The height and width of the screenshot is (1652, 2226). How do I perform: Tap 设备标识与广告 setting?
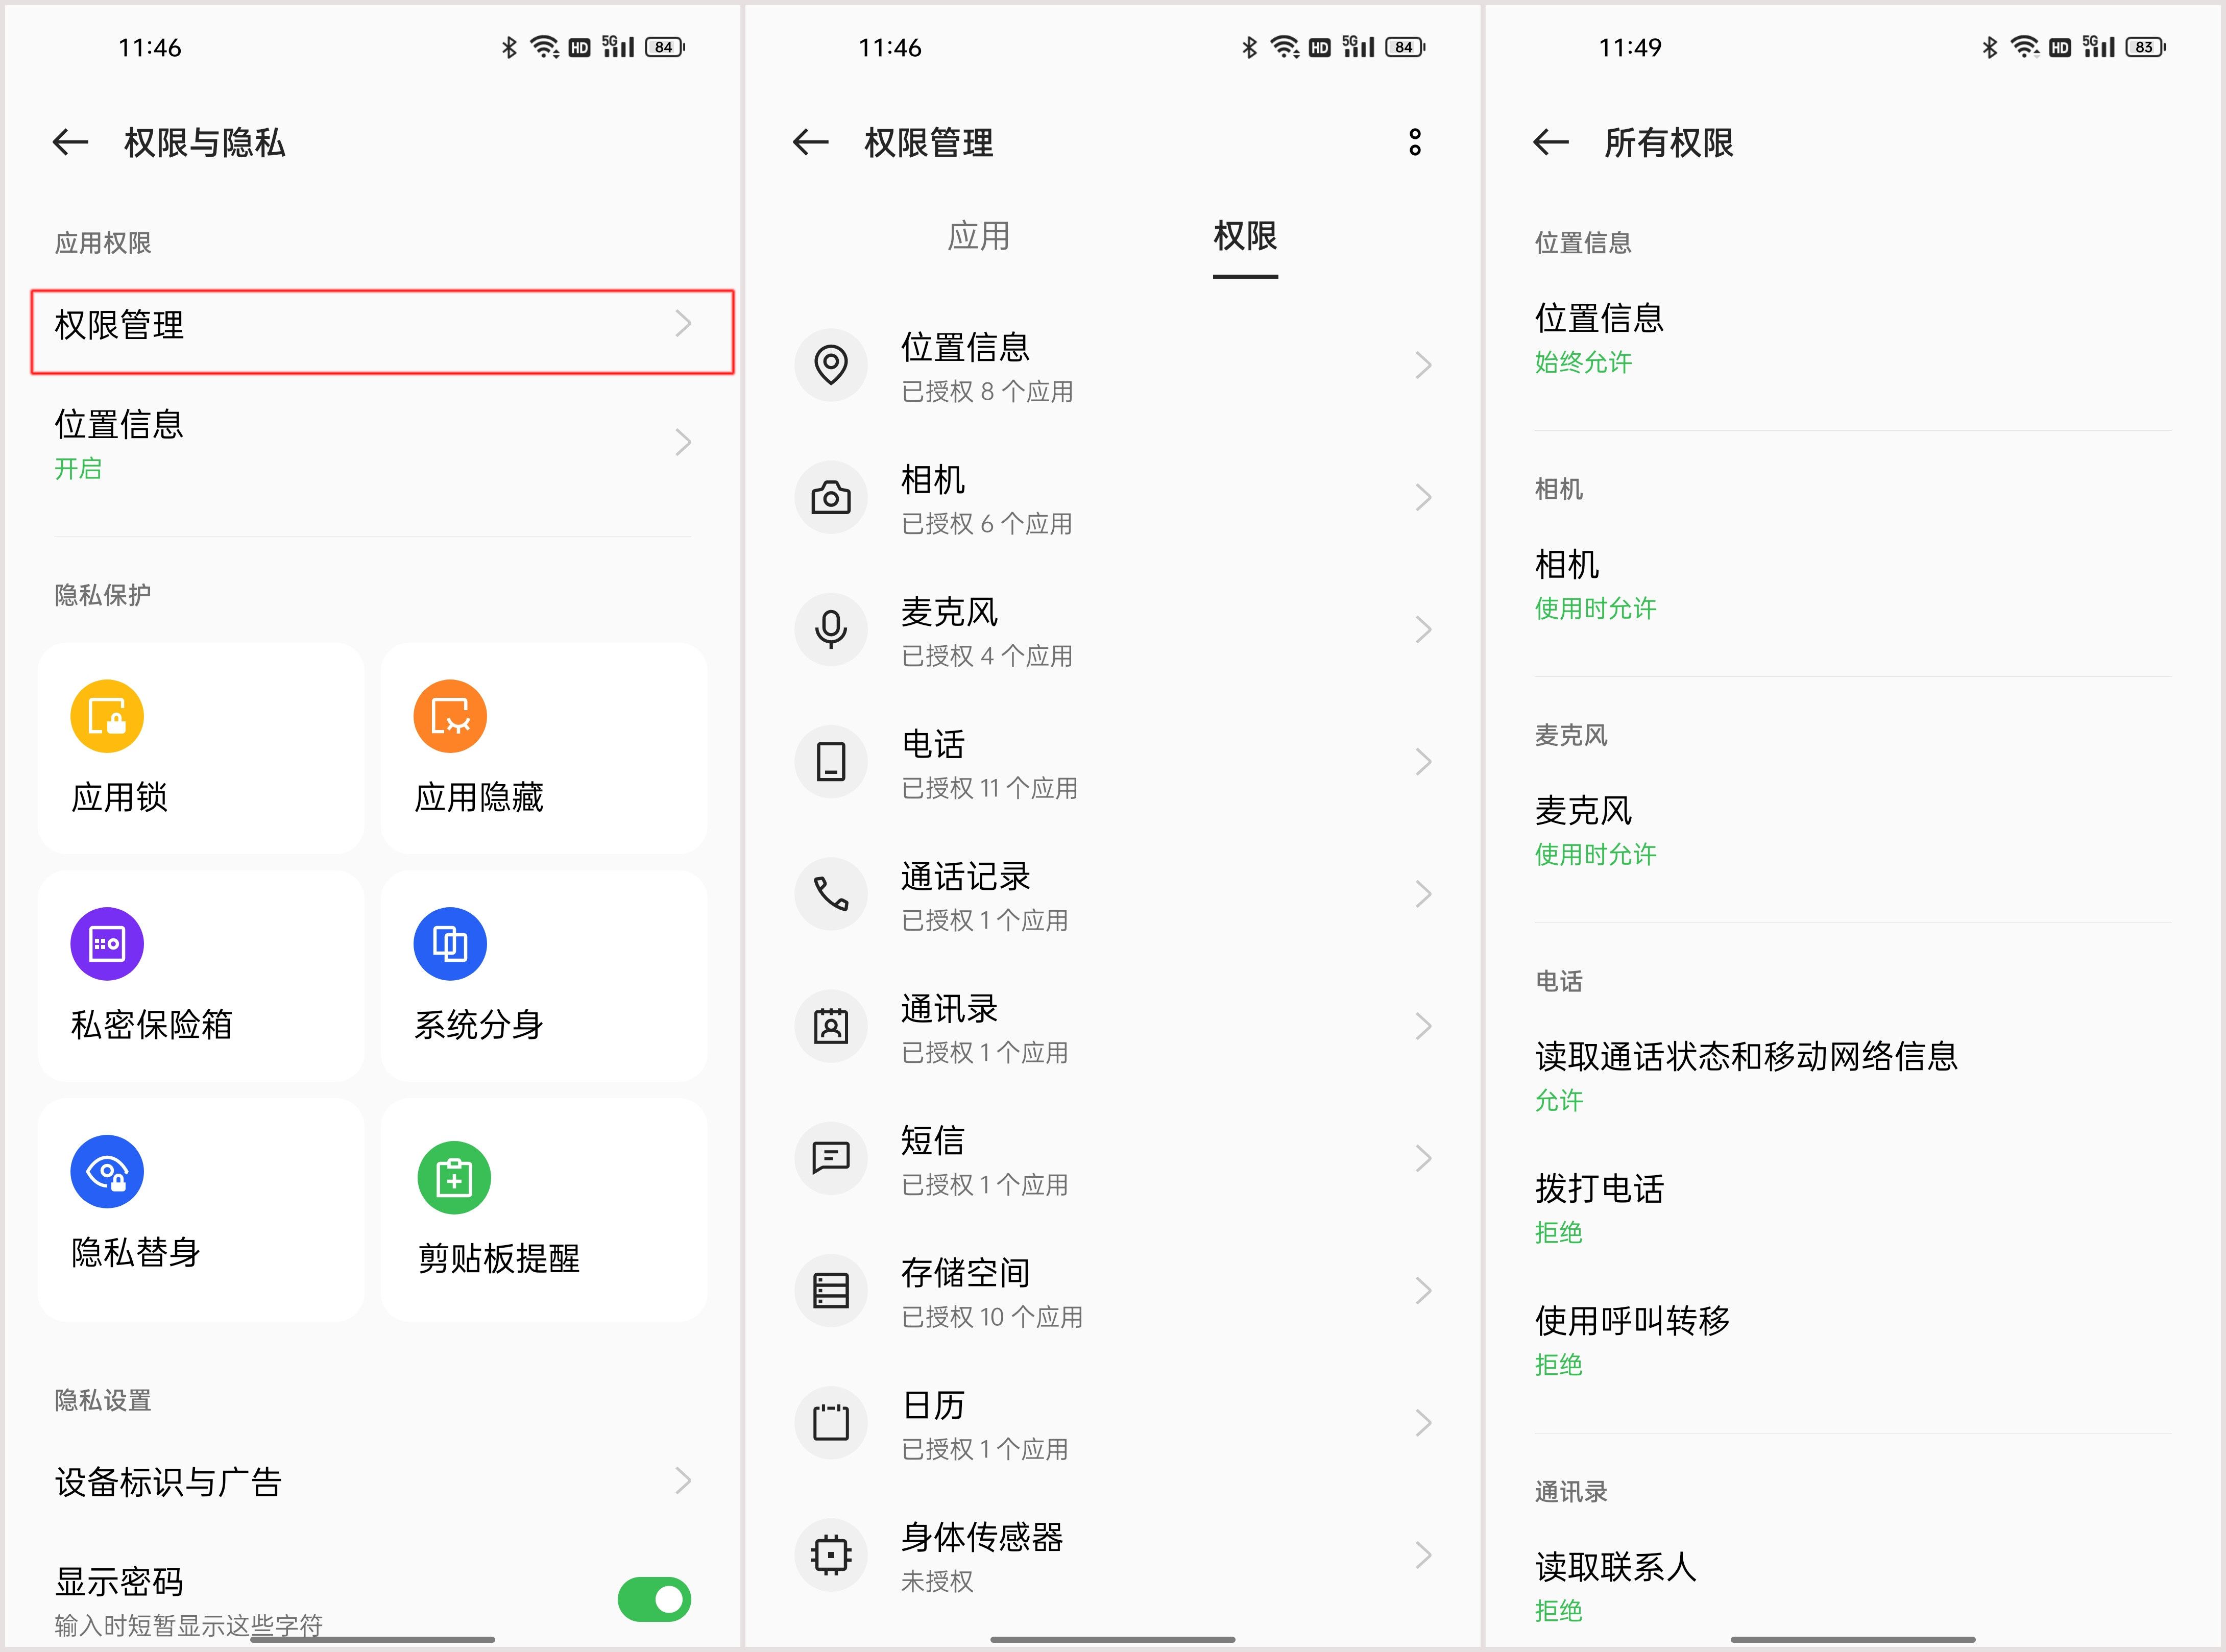[372, 1481]
